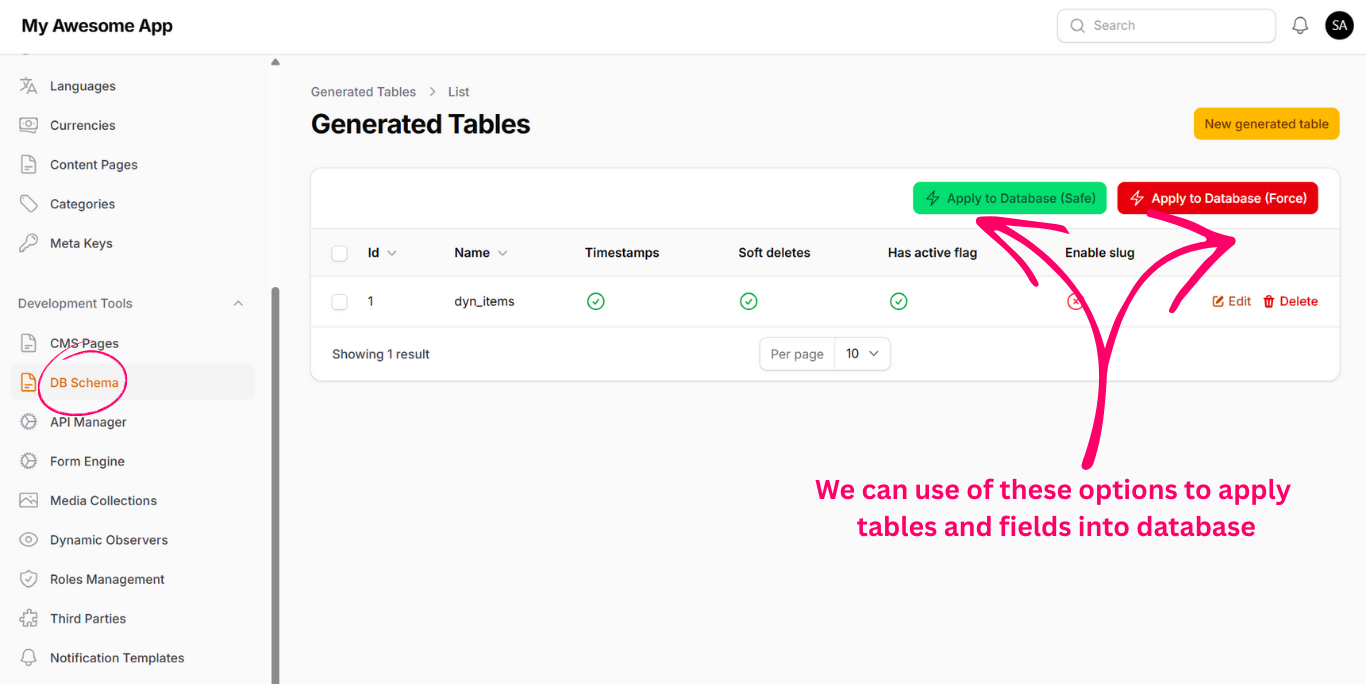Viewport: 1366px width, 684px height.
Task: Click the Currencies banknote icon
Action: click(29, 125)
